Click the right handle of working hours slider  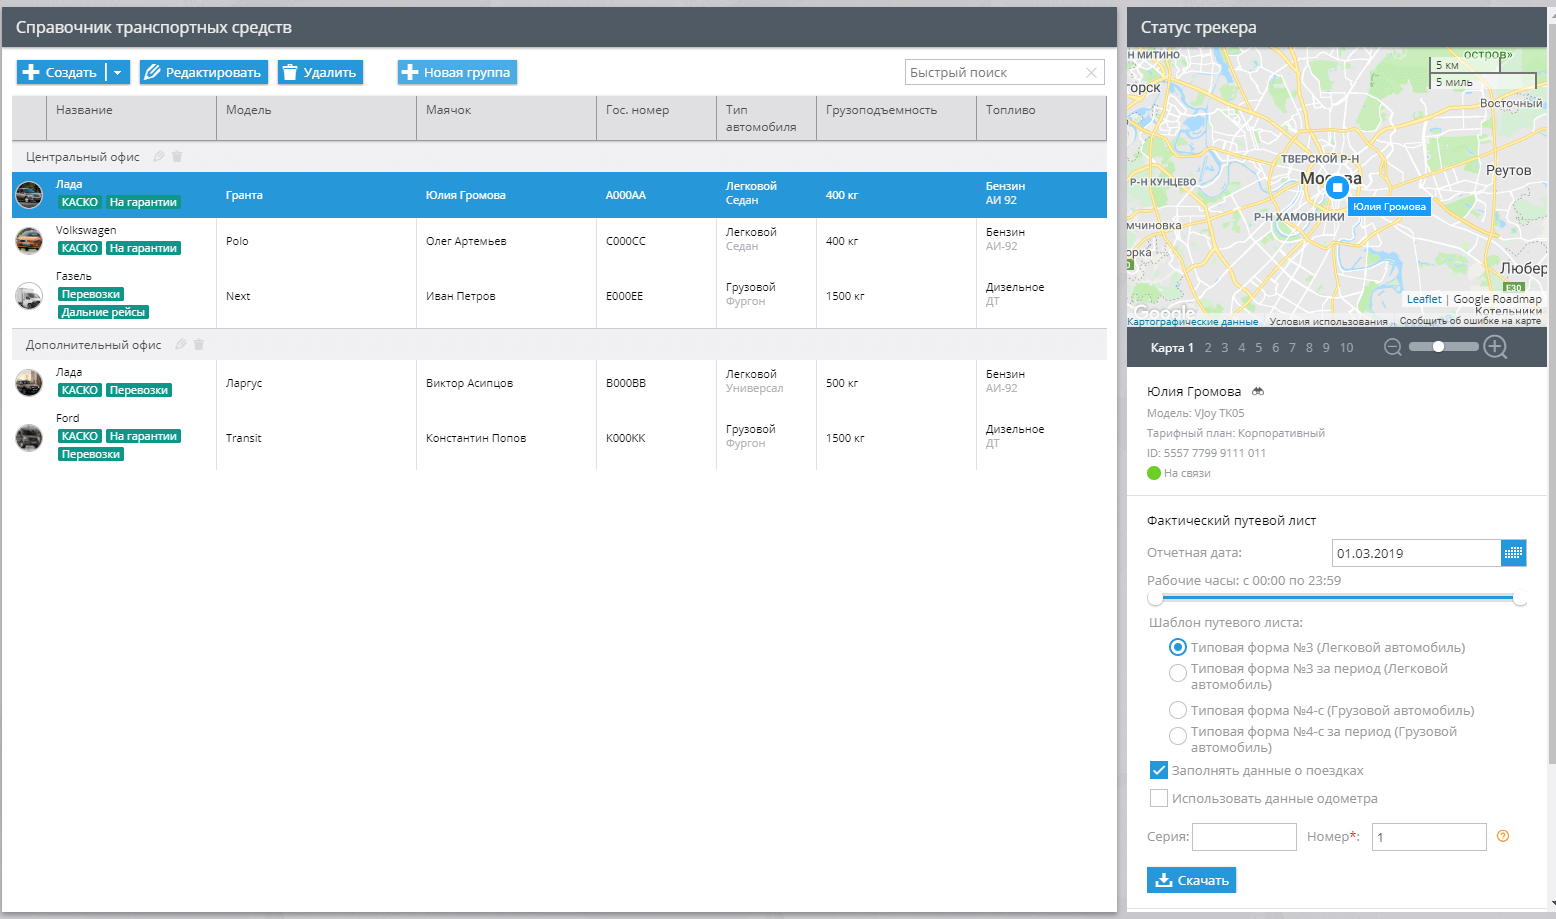click(x=1519, y=598)
